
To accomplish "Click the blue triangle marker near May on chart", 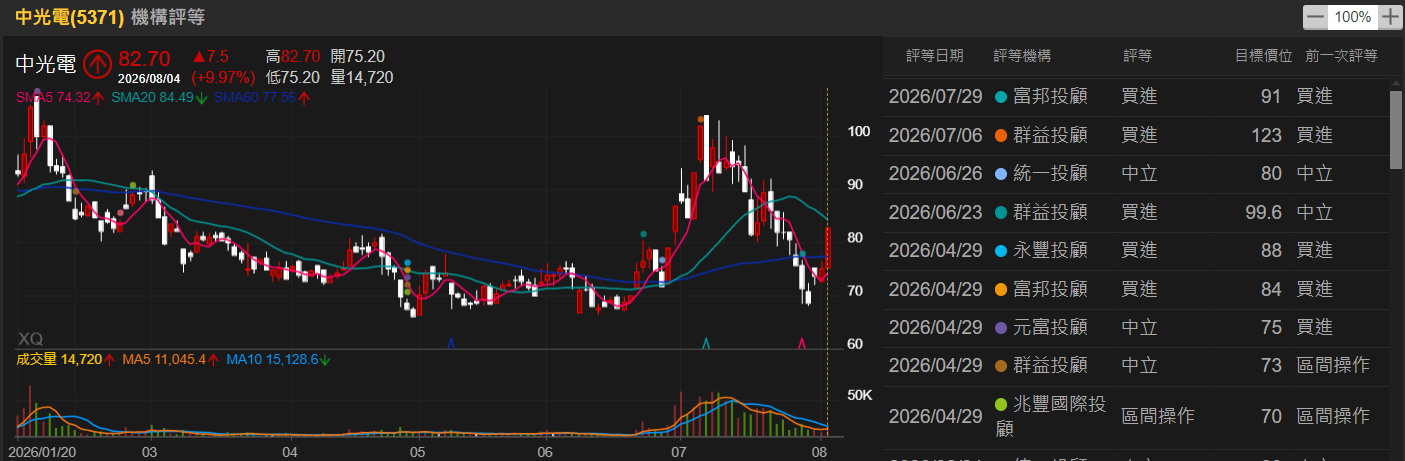I will pyautogui.click(x=451, y=343).
